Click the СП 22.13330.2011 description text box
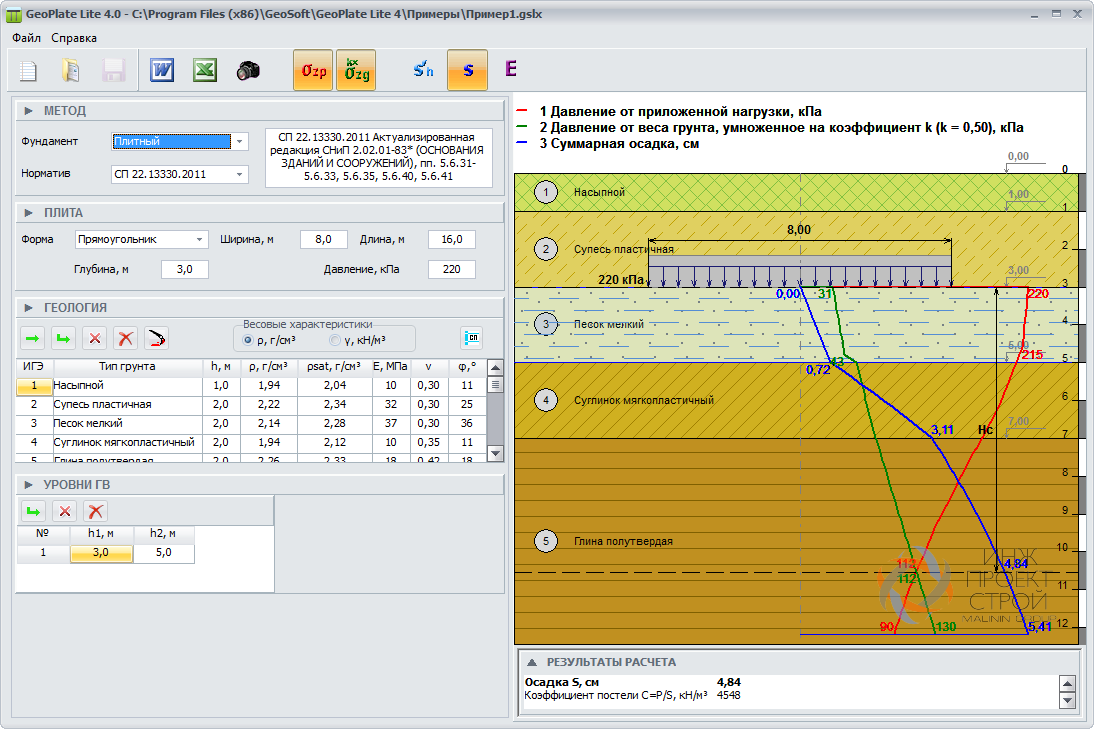 coord(379,157)
